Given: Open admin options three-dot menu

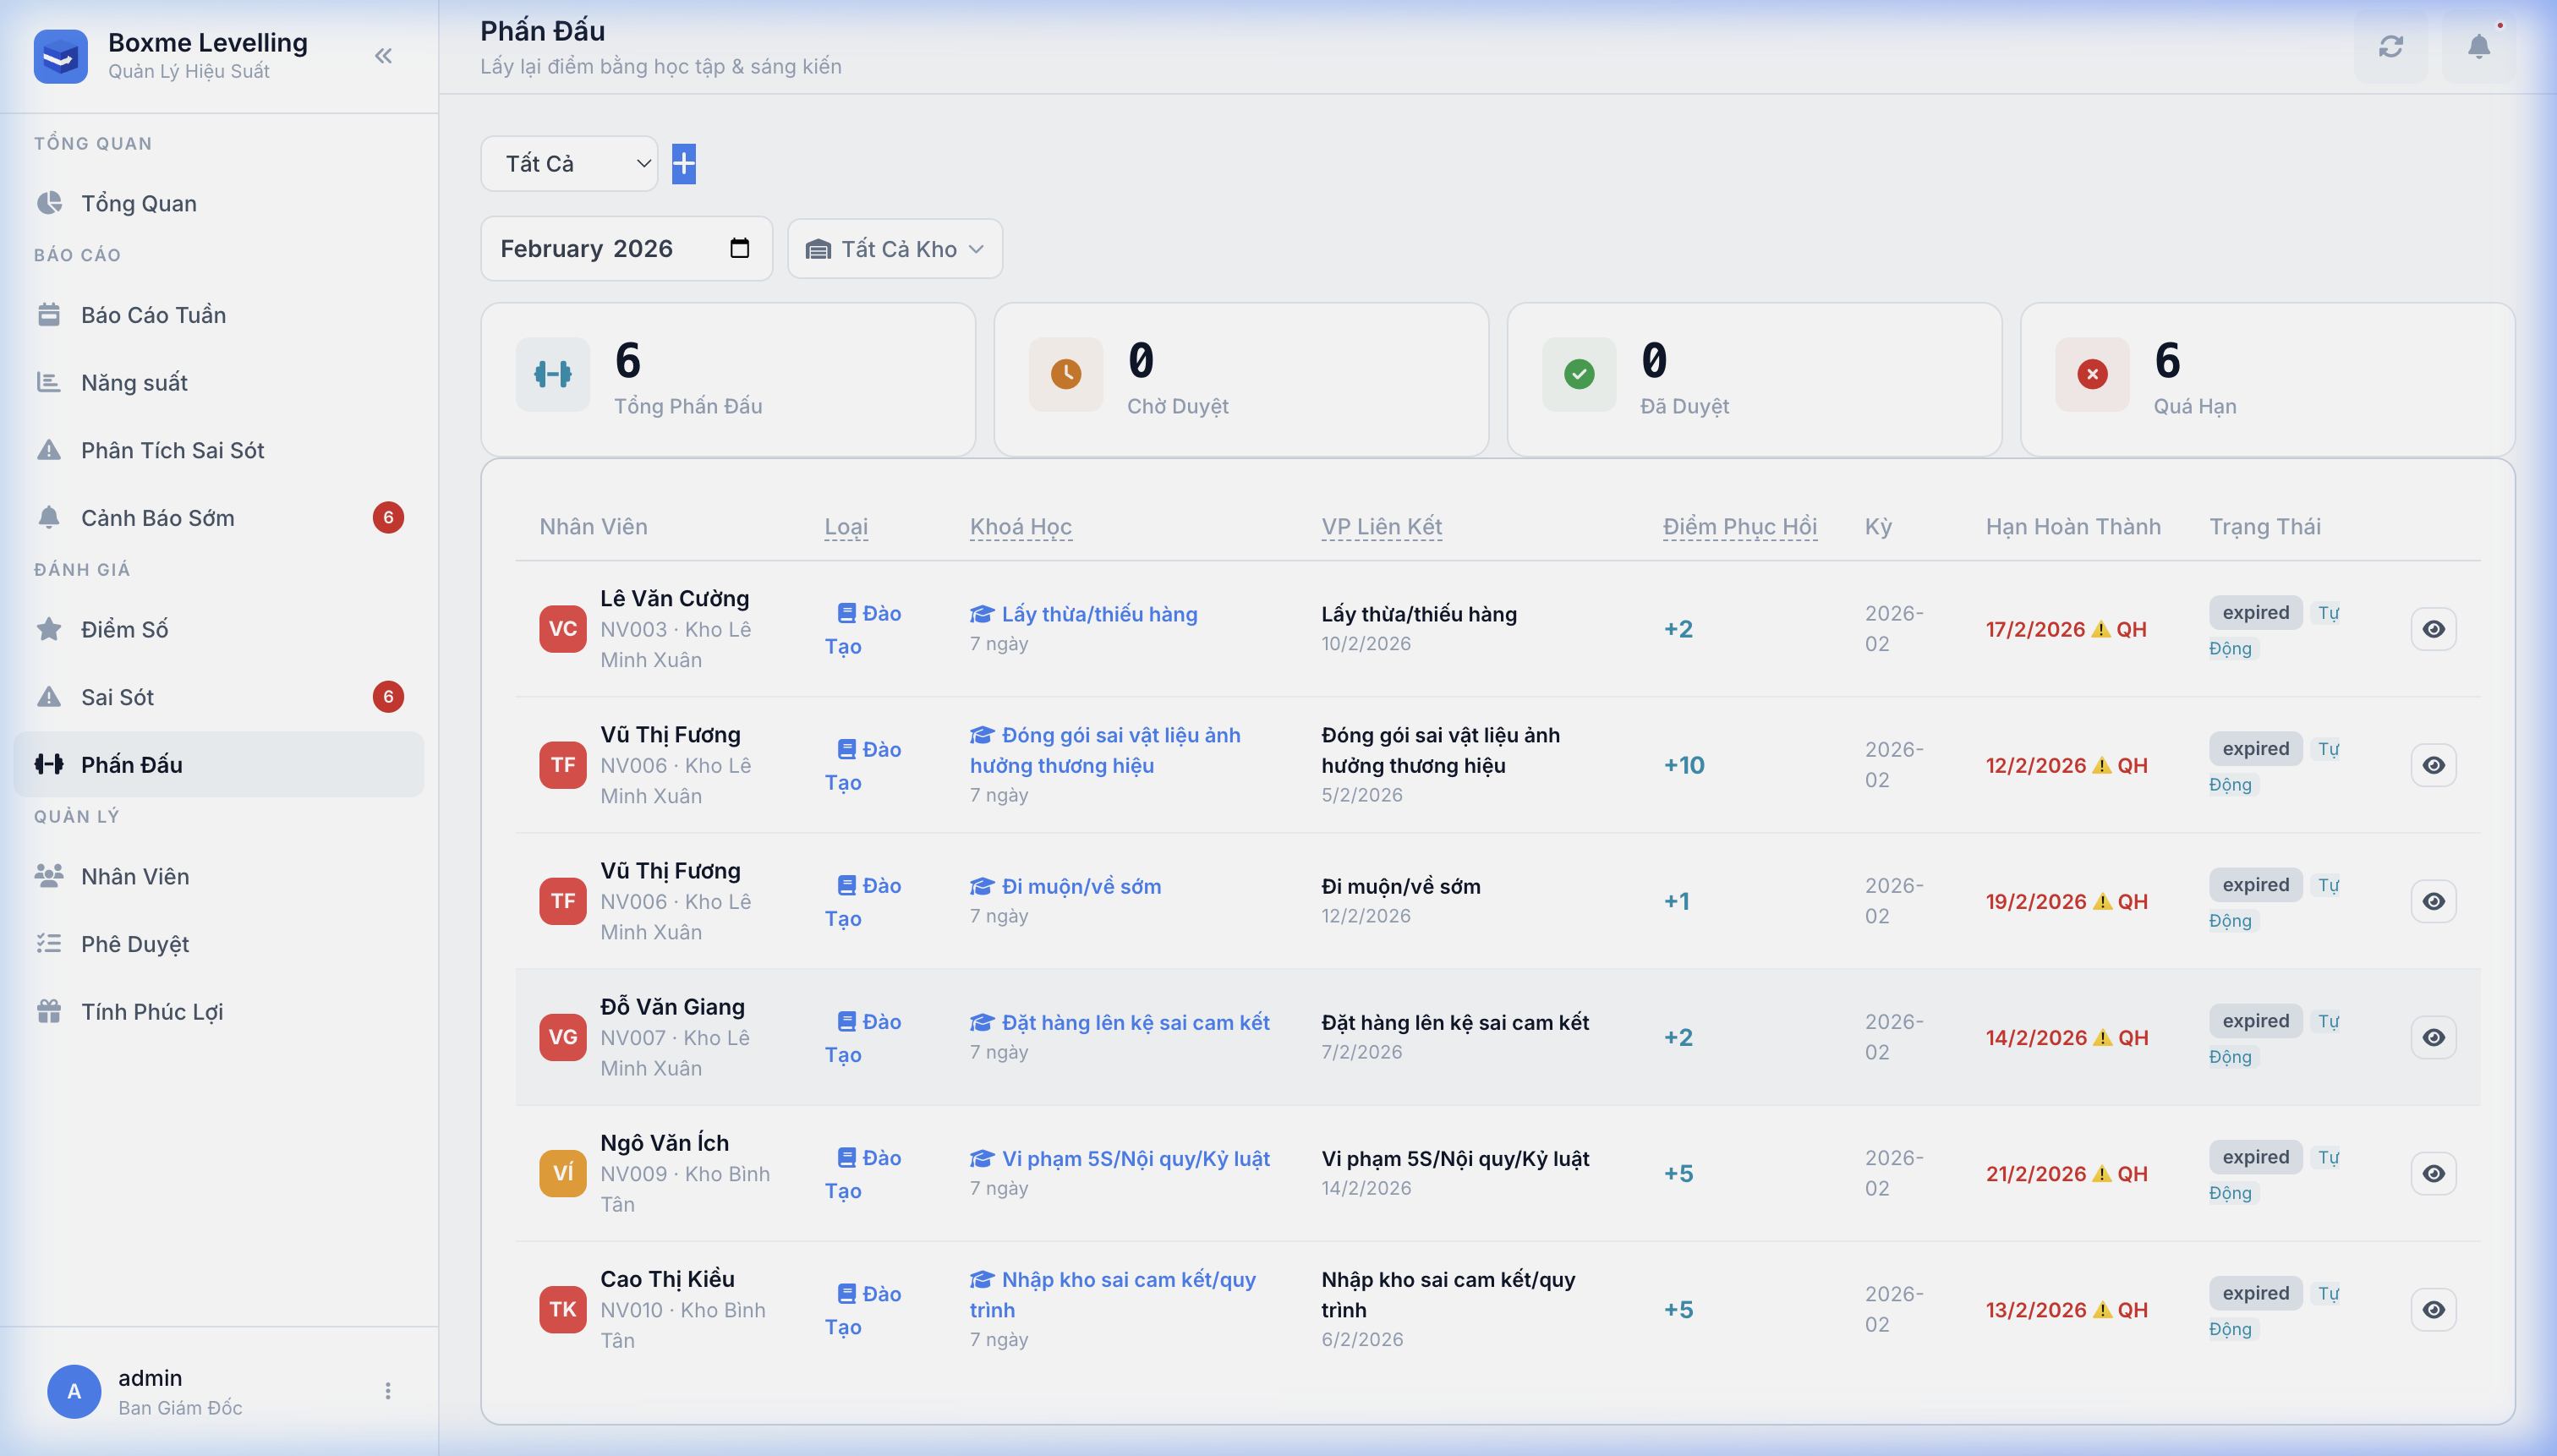Looking at the screenshot, I should point(388,1391).
